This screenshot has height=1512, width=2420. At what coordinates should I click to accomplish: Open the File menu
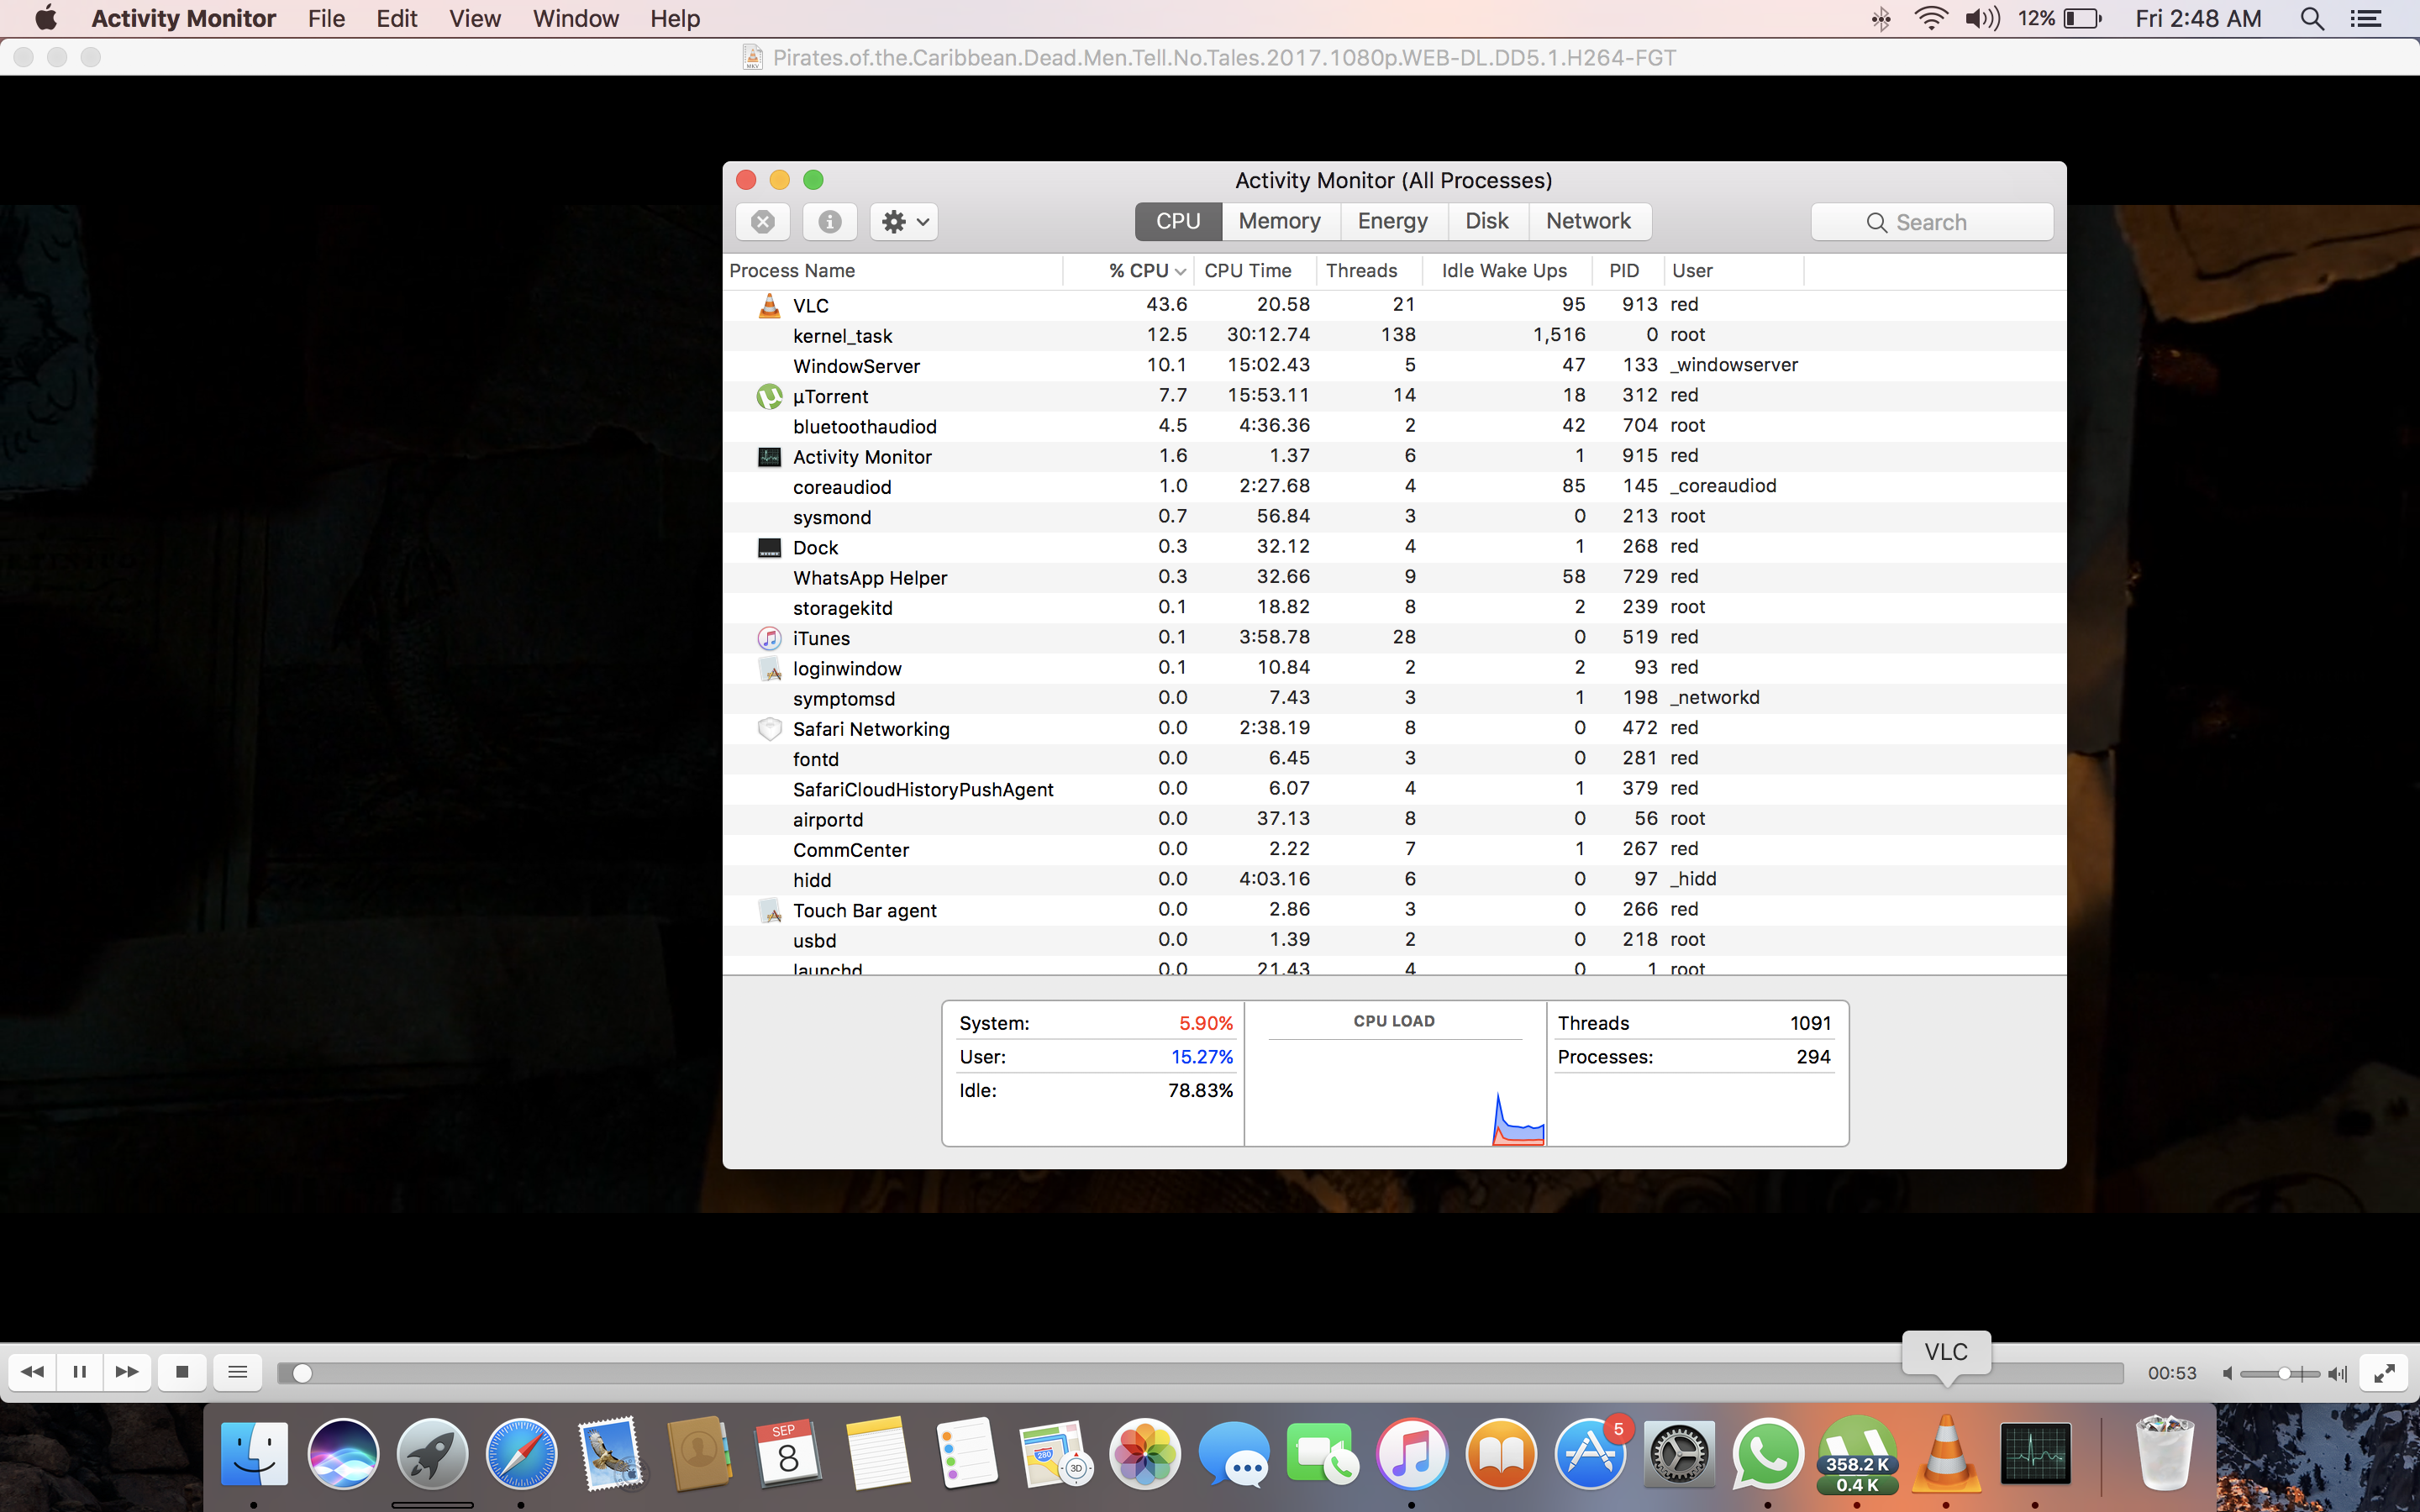(x=326, y=18)
